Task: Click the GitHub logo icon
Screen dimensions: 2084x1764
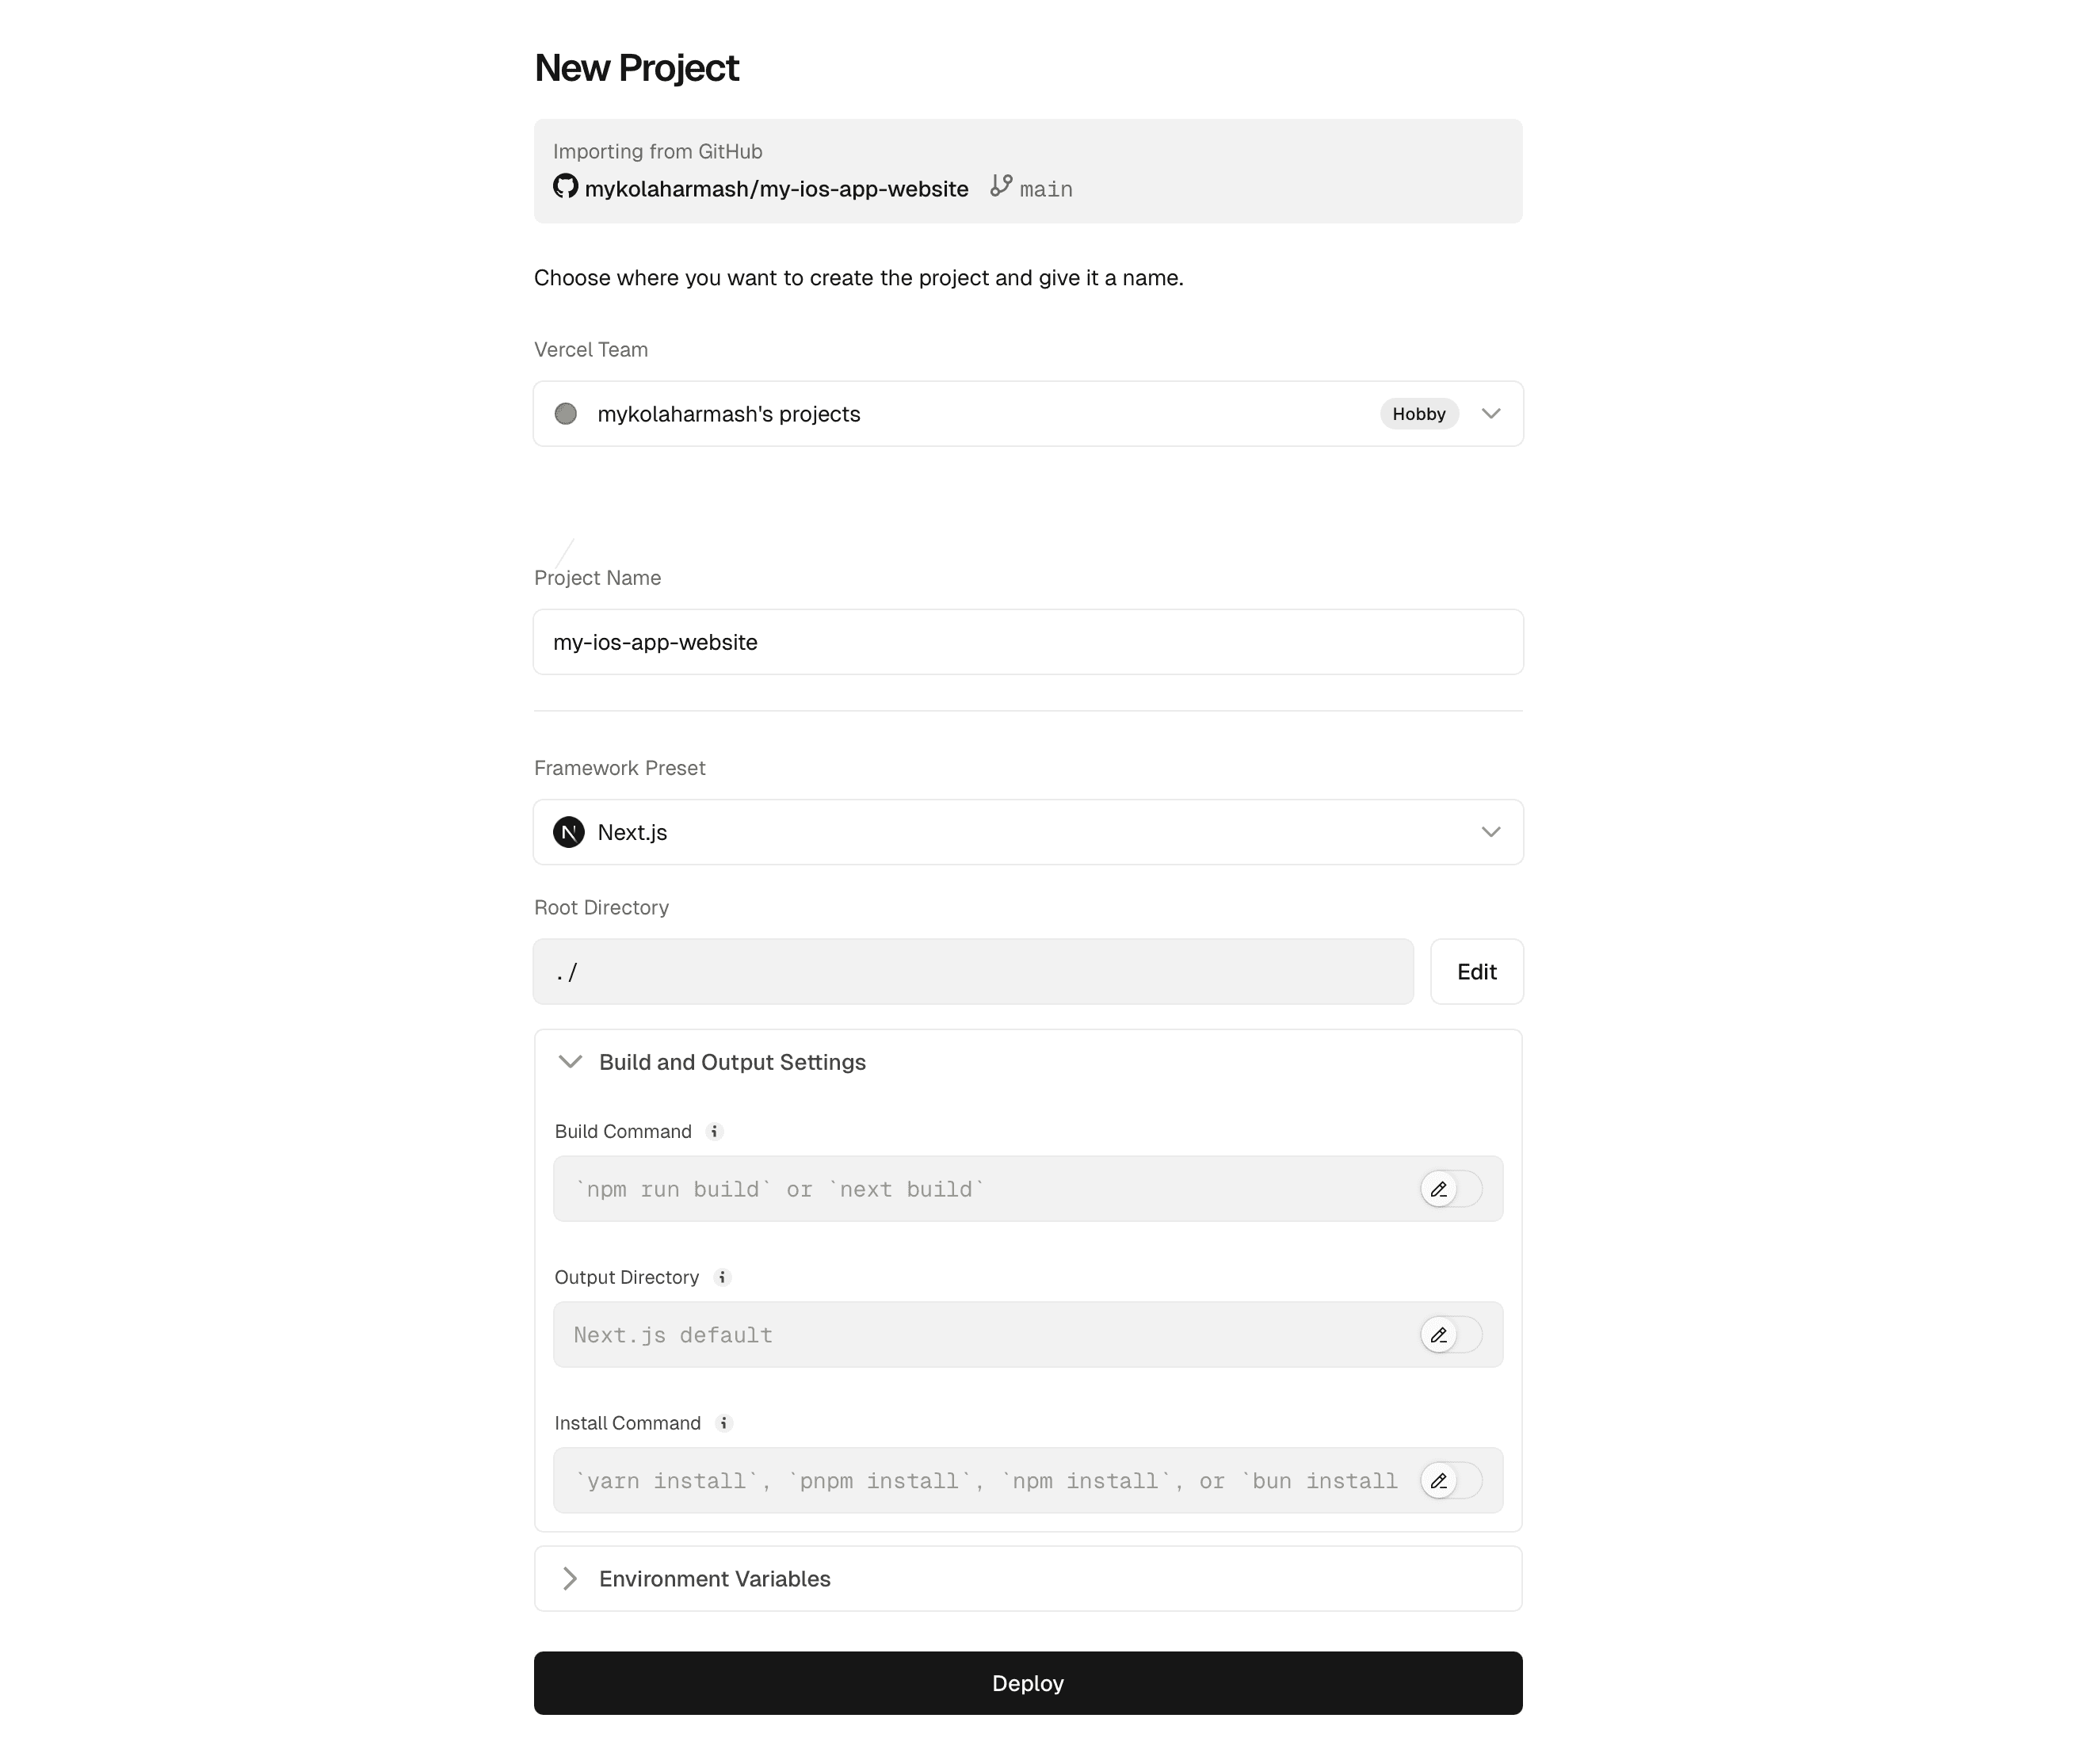Action: [564, 187]
